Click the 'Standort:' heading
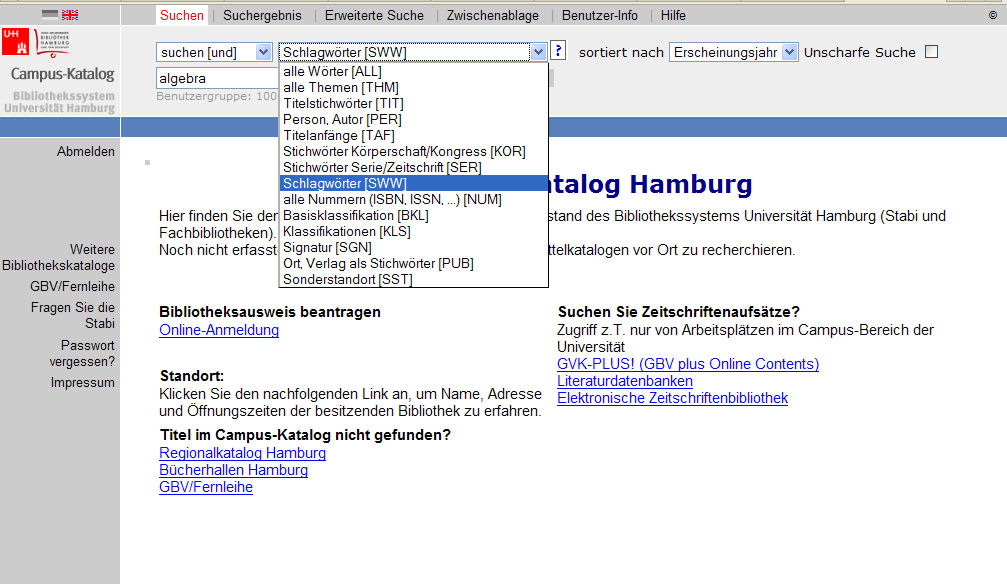The width and height of the screenshot is (1007, 584). (191, 376)
